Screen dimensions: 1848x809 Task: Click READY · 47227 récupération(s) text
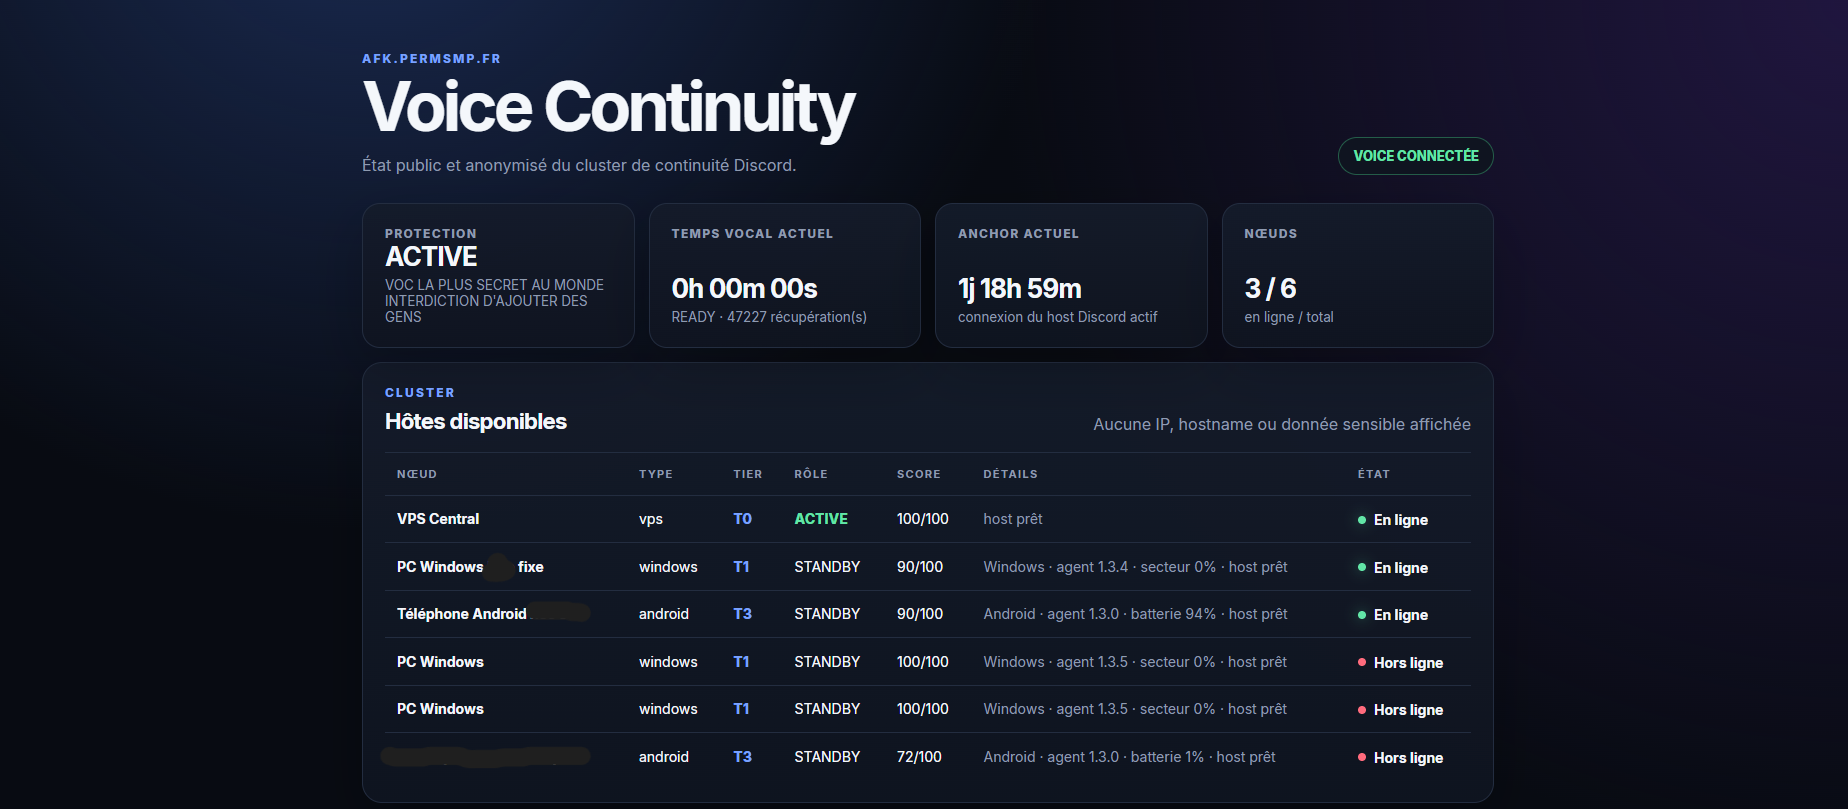768,317
